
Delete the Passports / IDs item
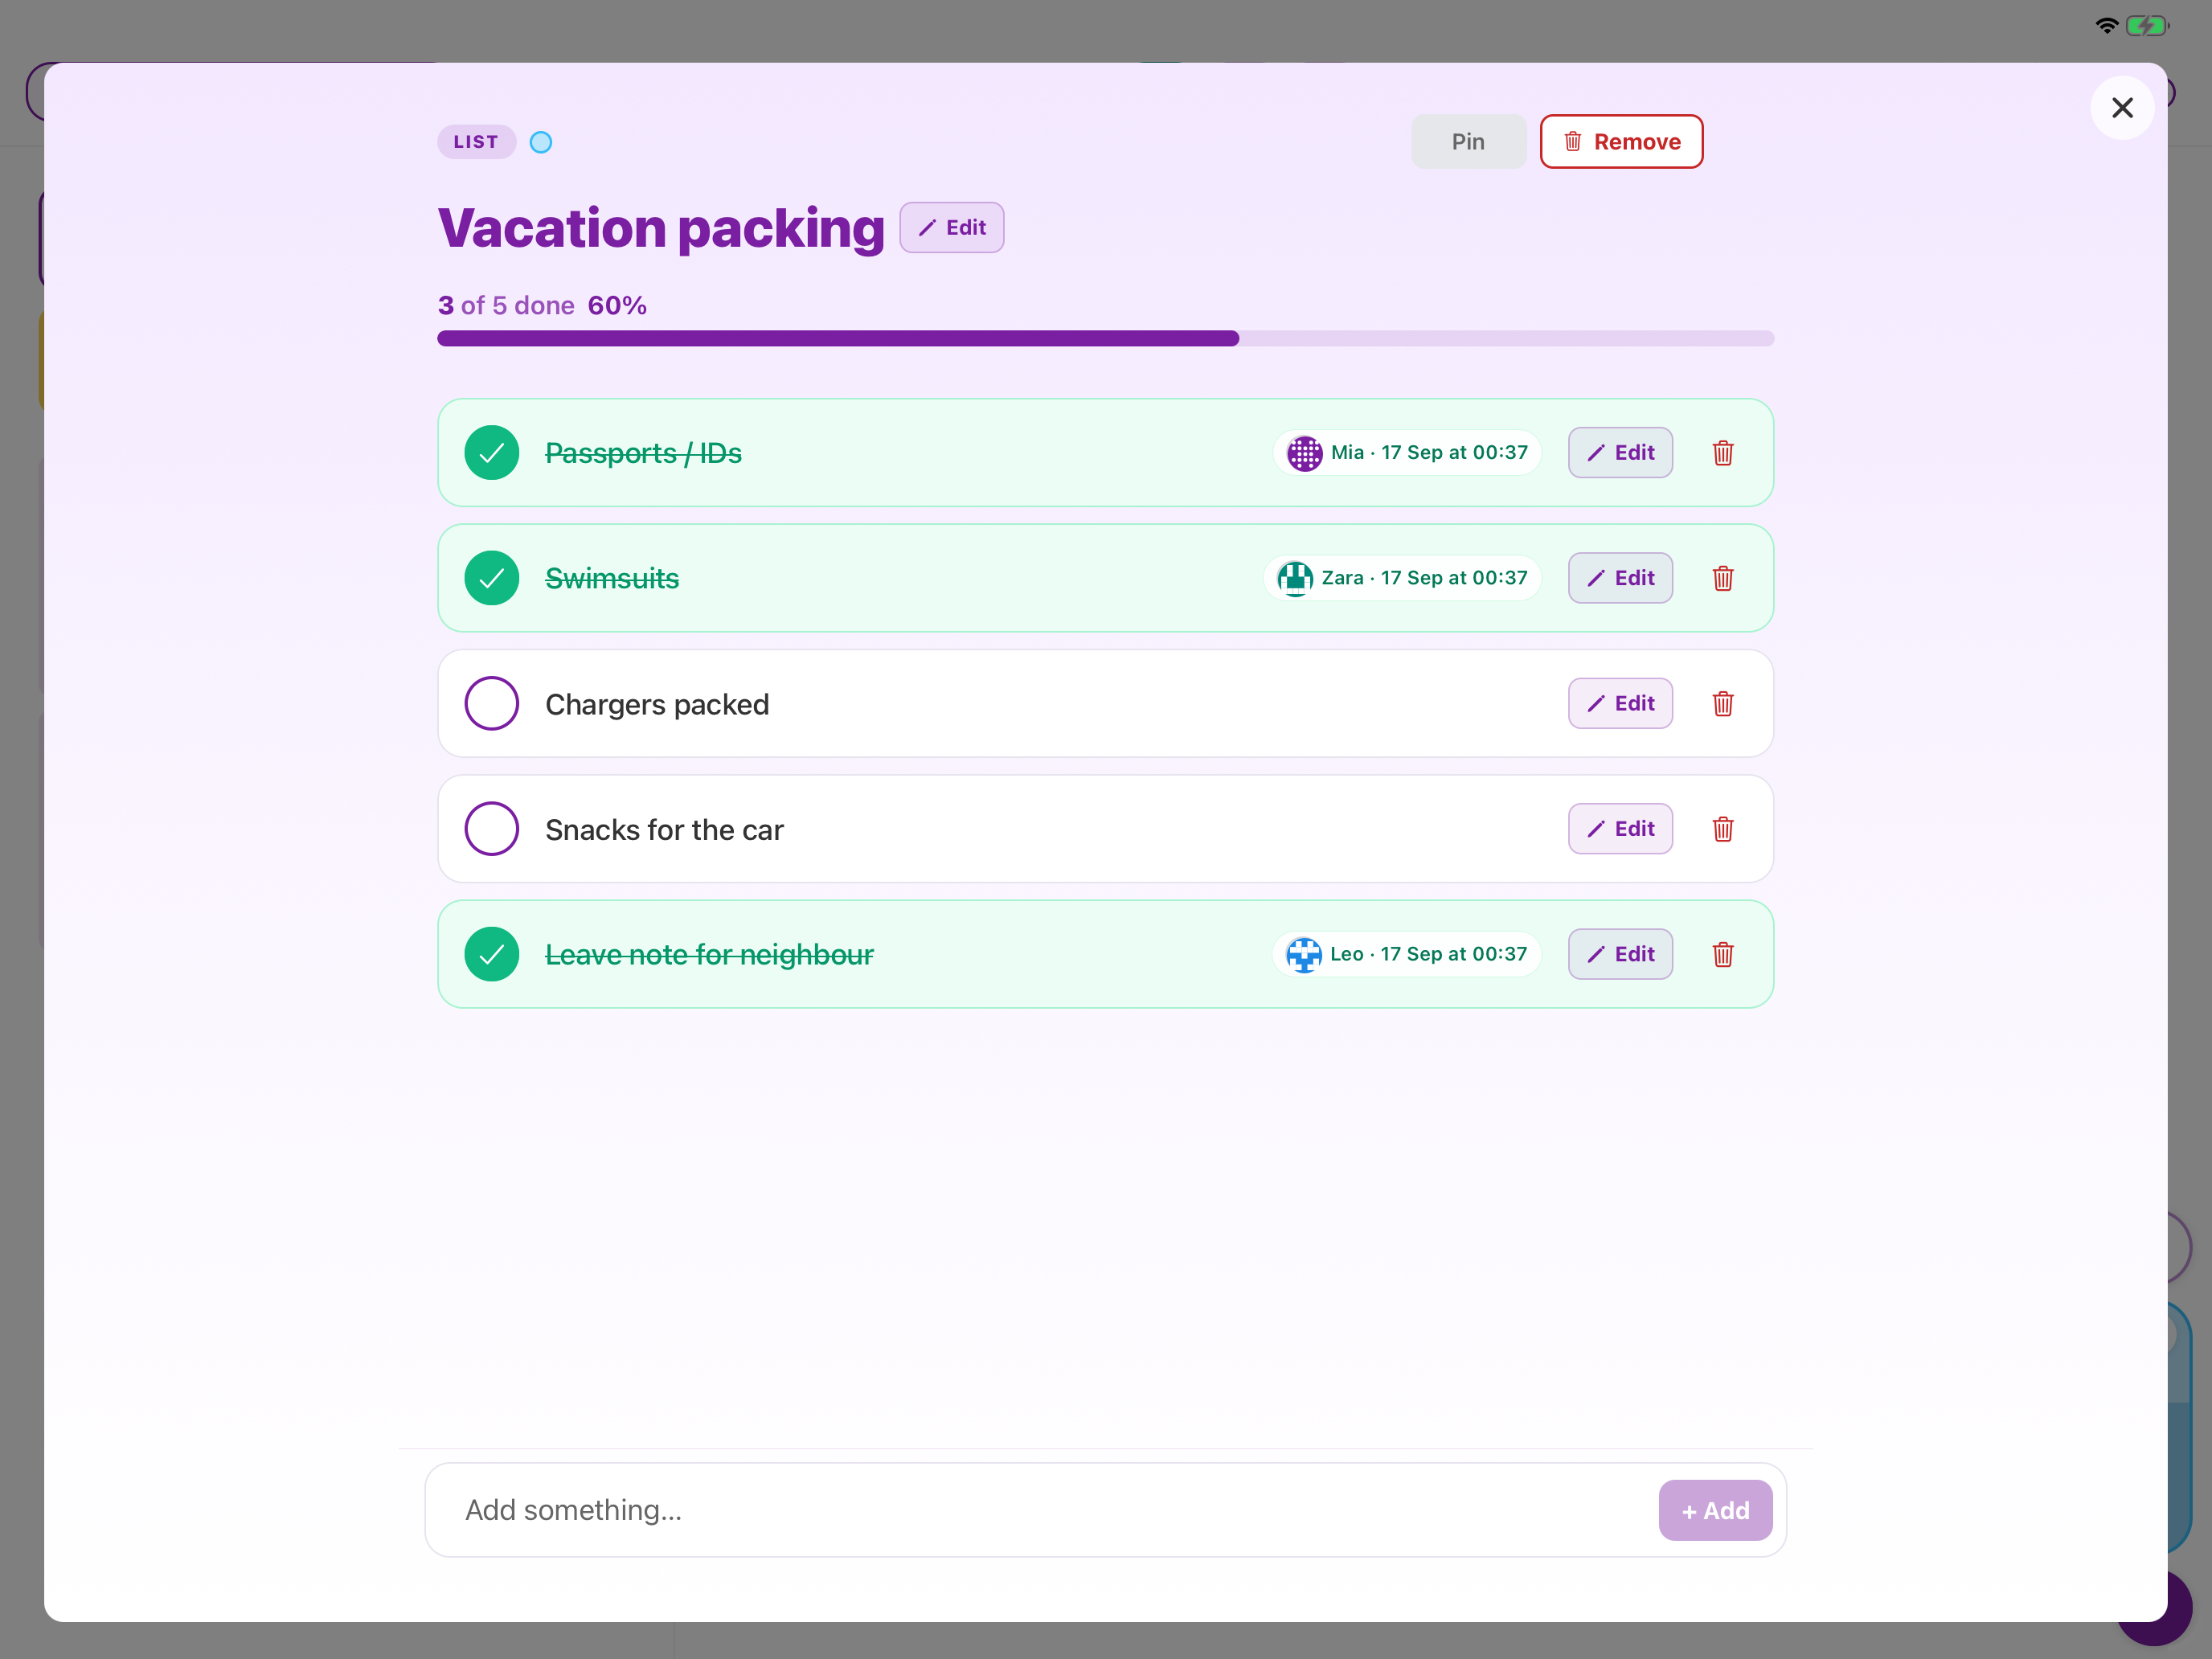(1722, 453)
